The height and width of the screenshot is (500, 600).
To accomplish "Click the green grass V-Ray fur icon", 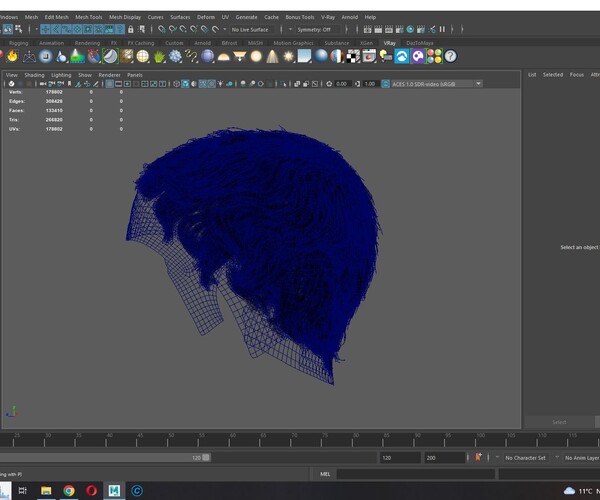I will click(x=159, y=56).
